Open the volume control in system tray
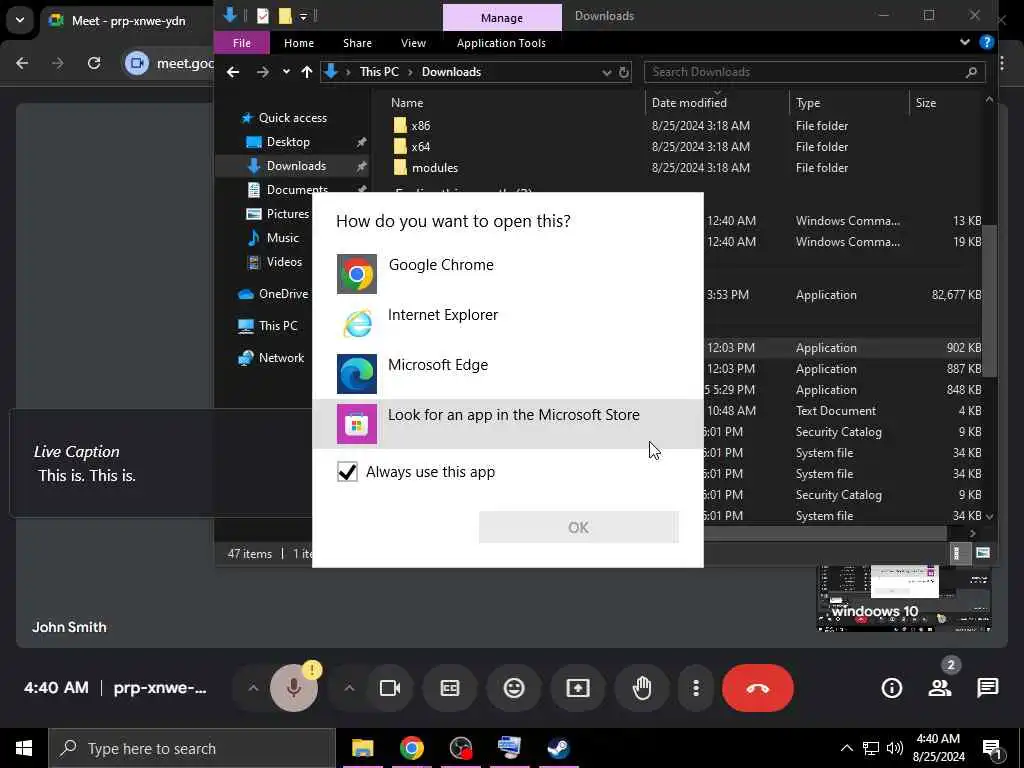1024x768 pixels. click(895, 748)
